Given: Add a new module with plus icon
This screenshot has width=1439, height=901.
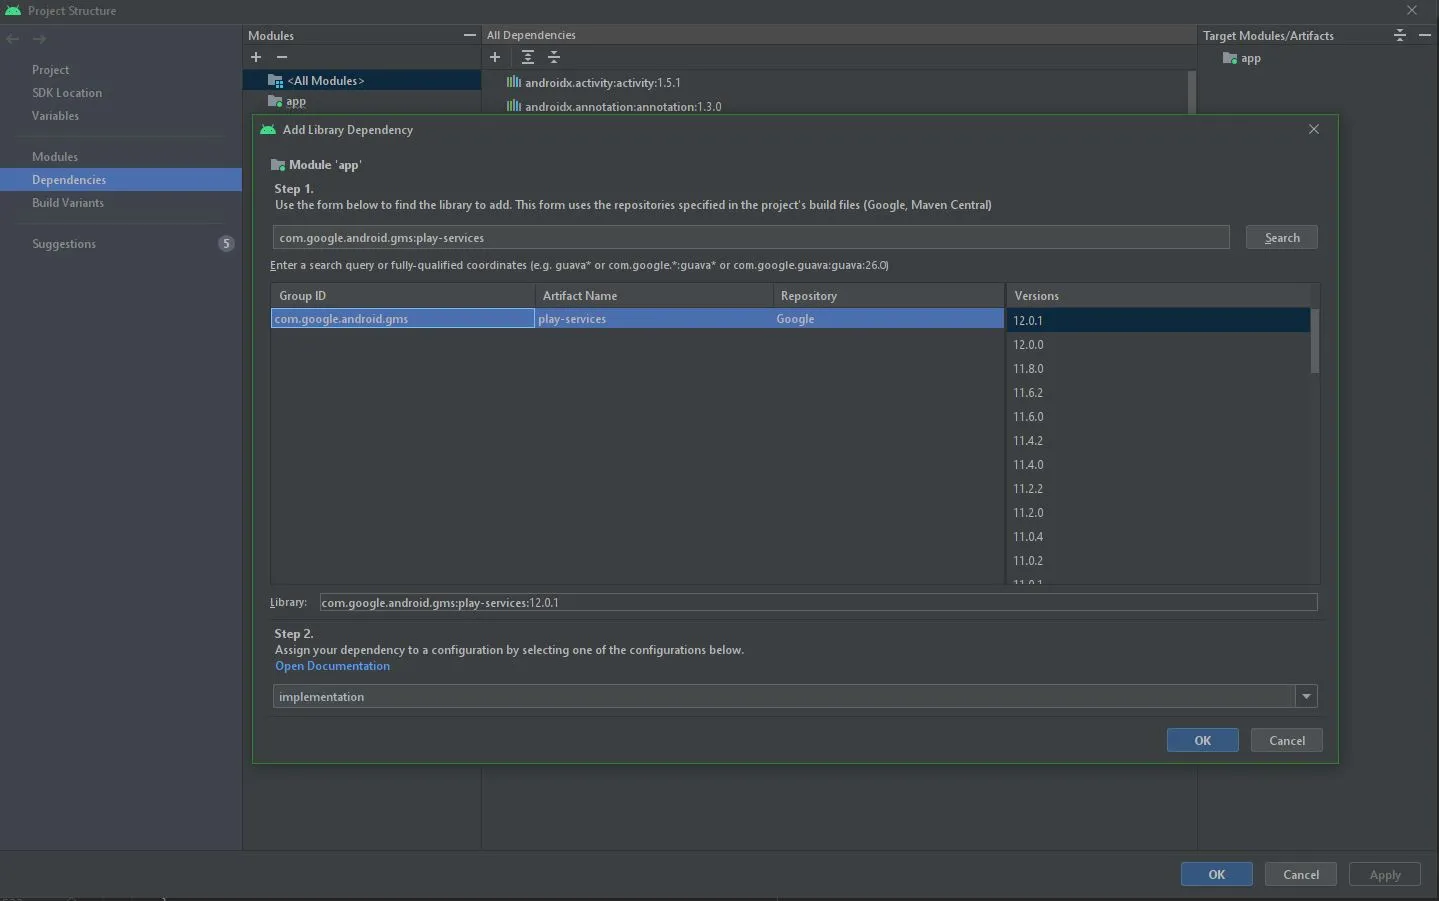Looking at the screenshot, I should 256,58.
